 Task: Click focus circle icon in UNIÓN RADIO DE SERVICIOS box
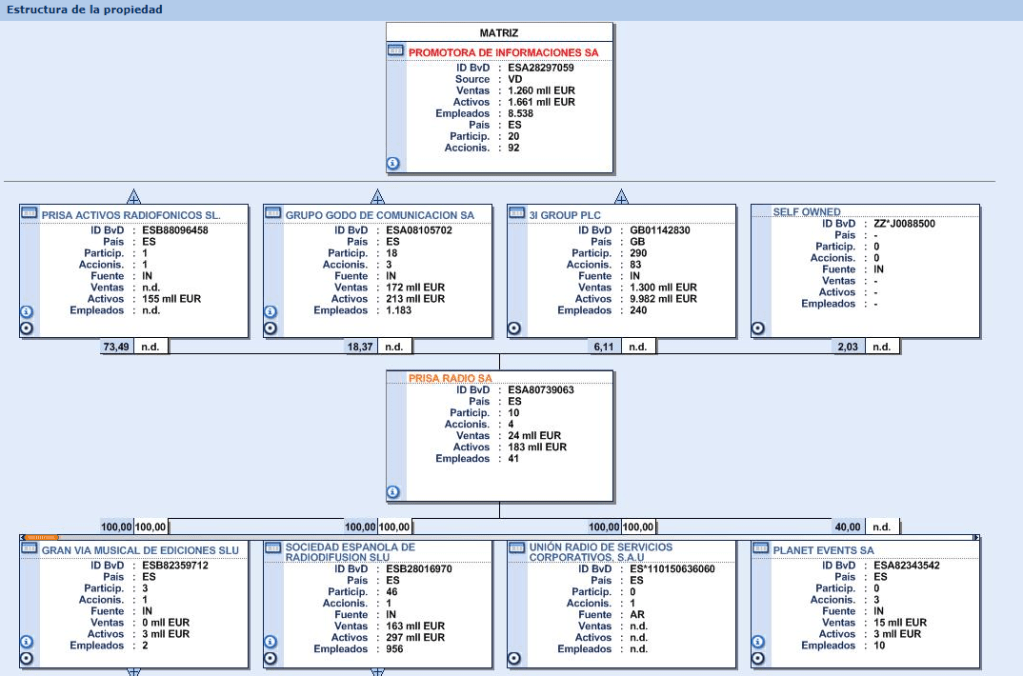514,658
